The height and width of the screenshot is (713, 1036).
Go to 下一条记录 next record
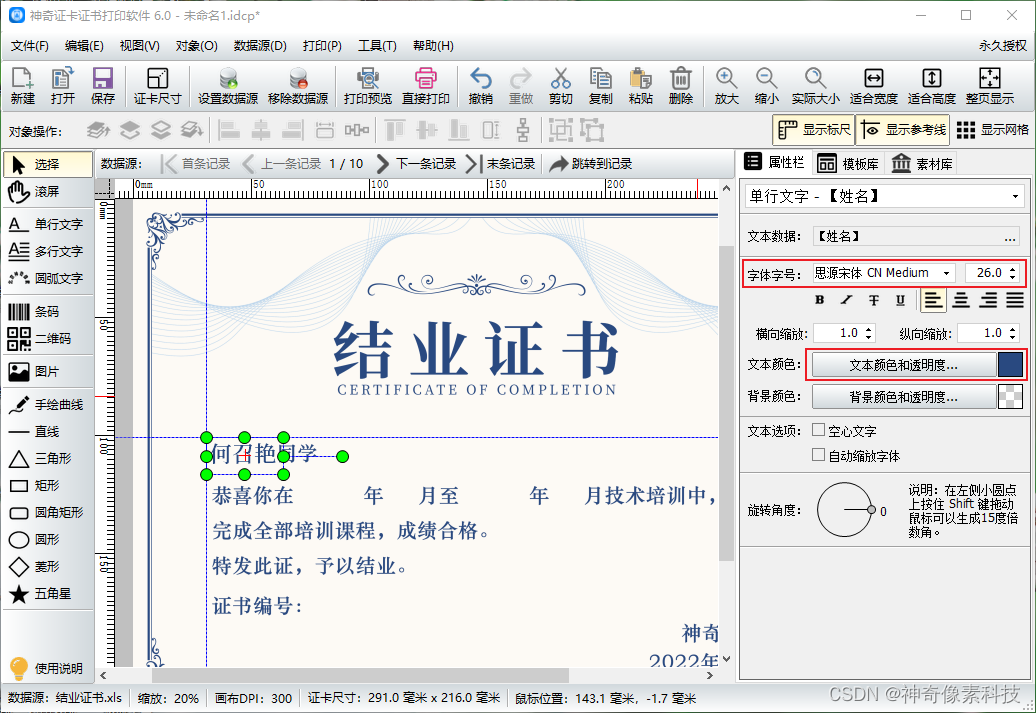tap(416, 163)
